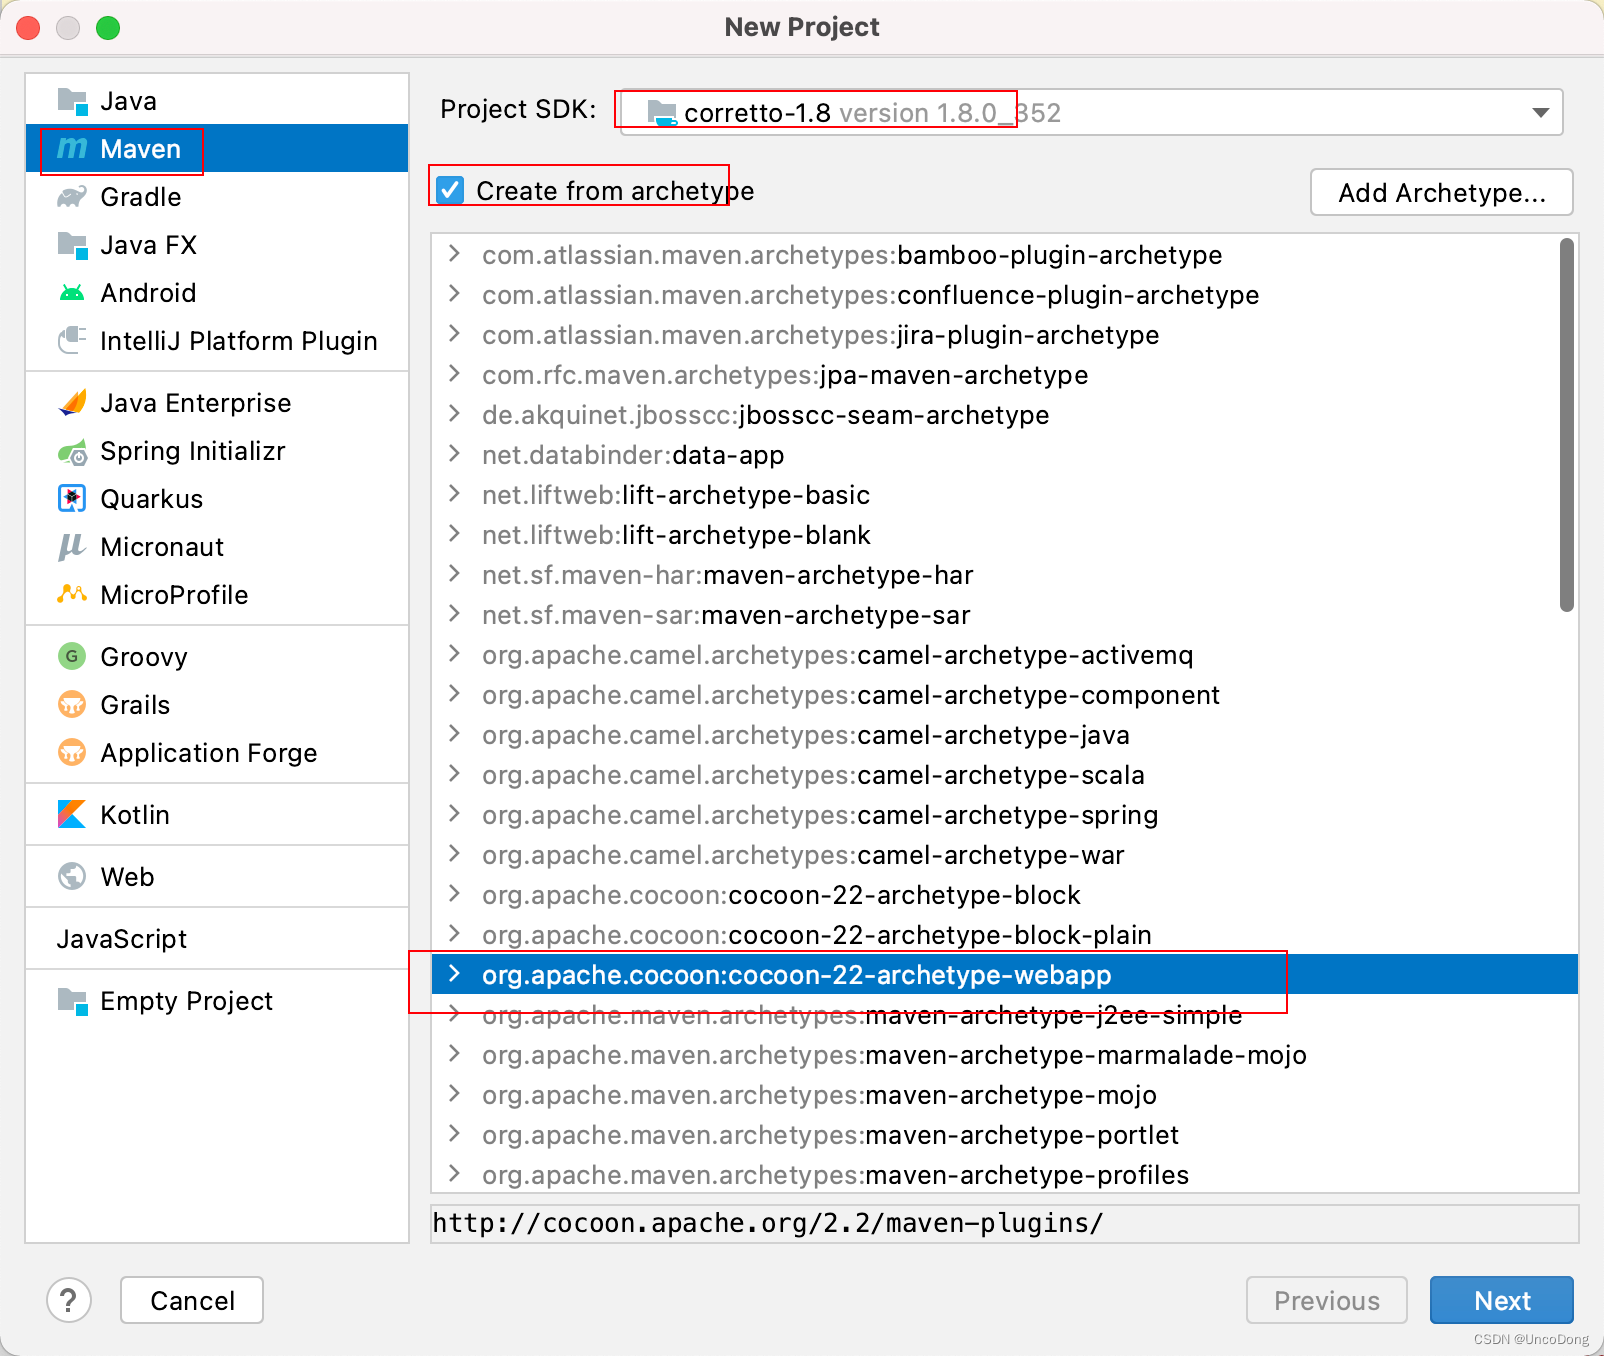The image size is (1604, 1356).
Task: Click the Java FX folder icon
Action: [x=72, y=244]
